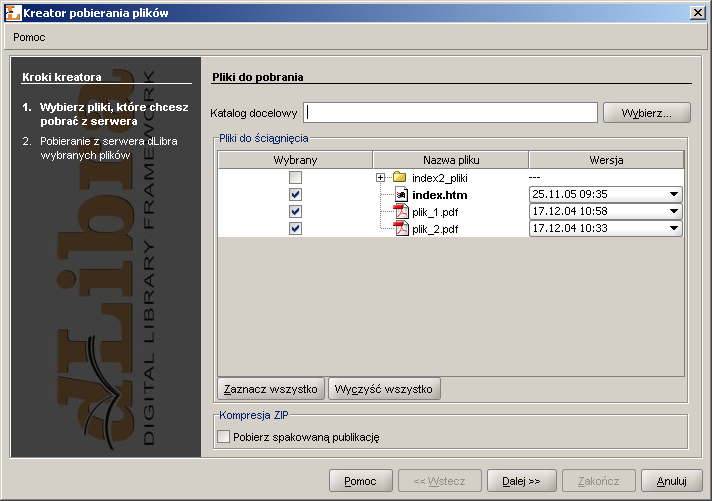Open the Pomoc menu in menu bar
This screenshot has width=712, height=501.
29,37
